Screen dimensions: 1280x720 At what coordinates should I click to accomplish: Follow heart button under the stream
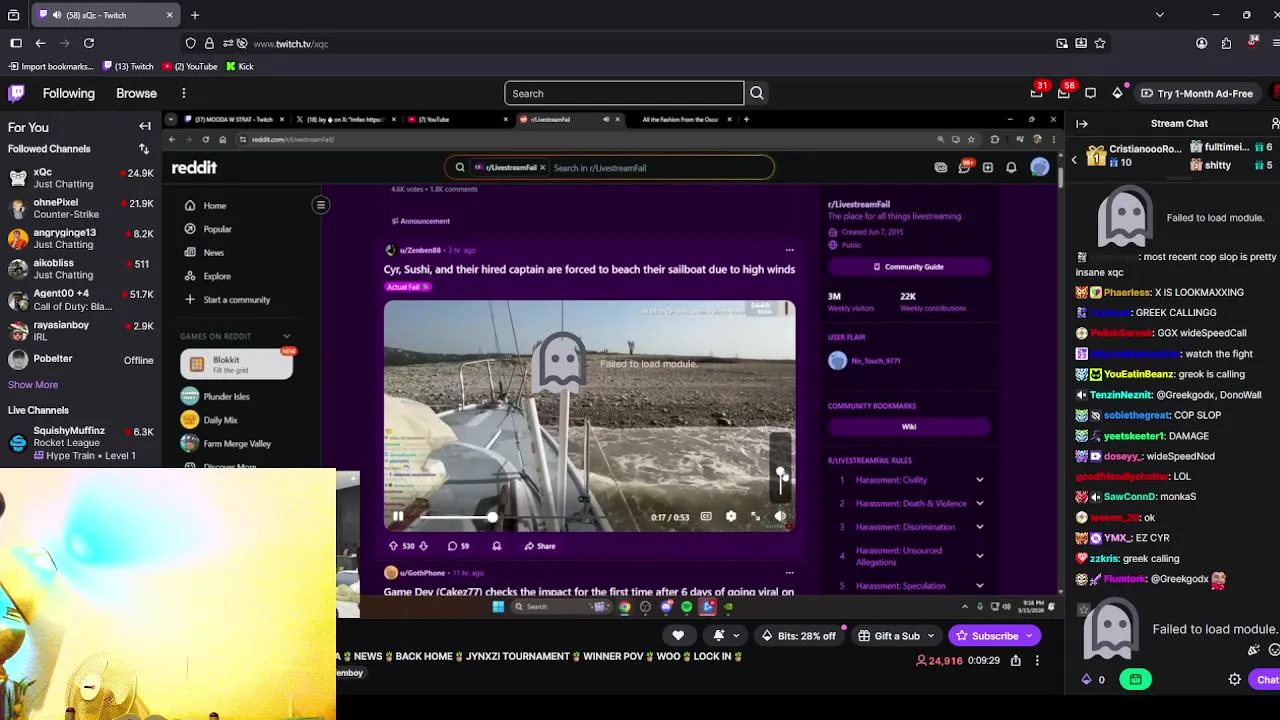tap(678, 636)
